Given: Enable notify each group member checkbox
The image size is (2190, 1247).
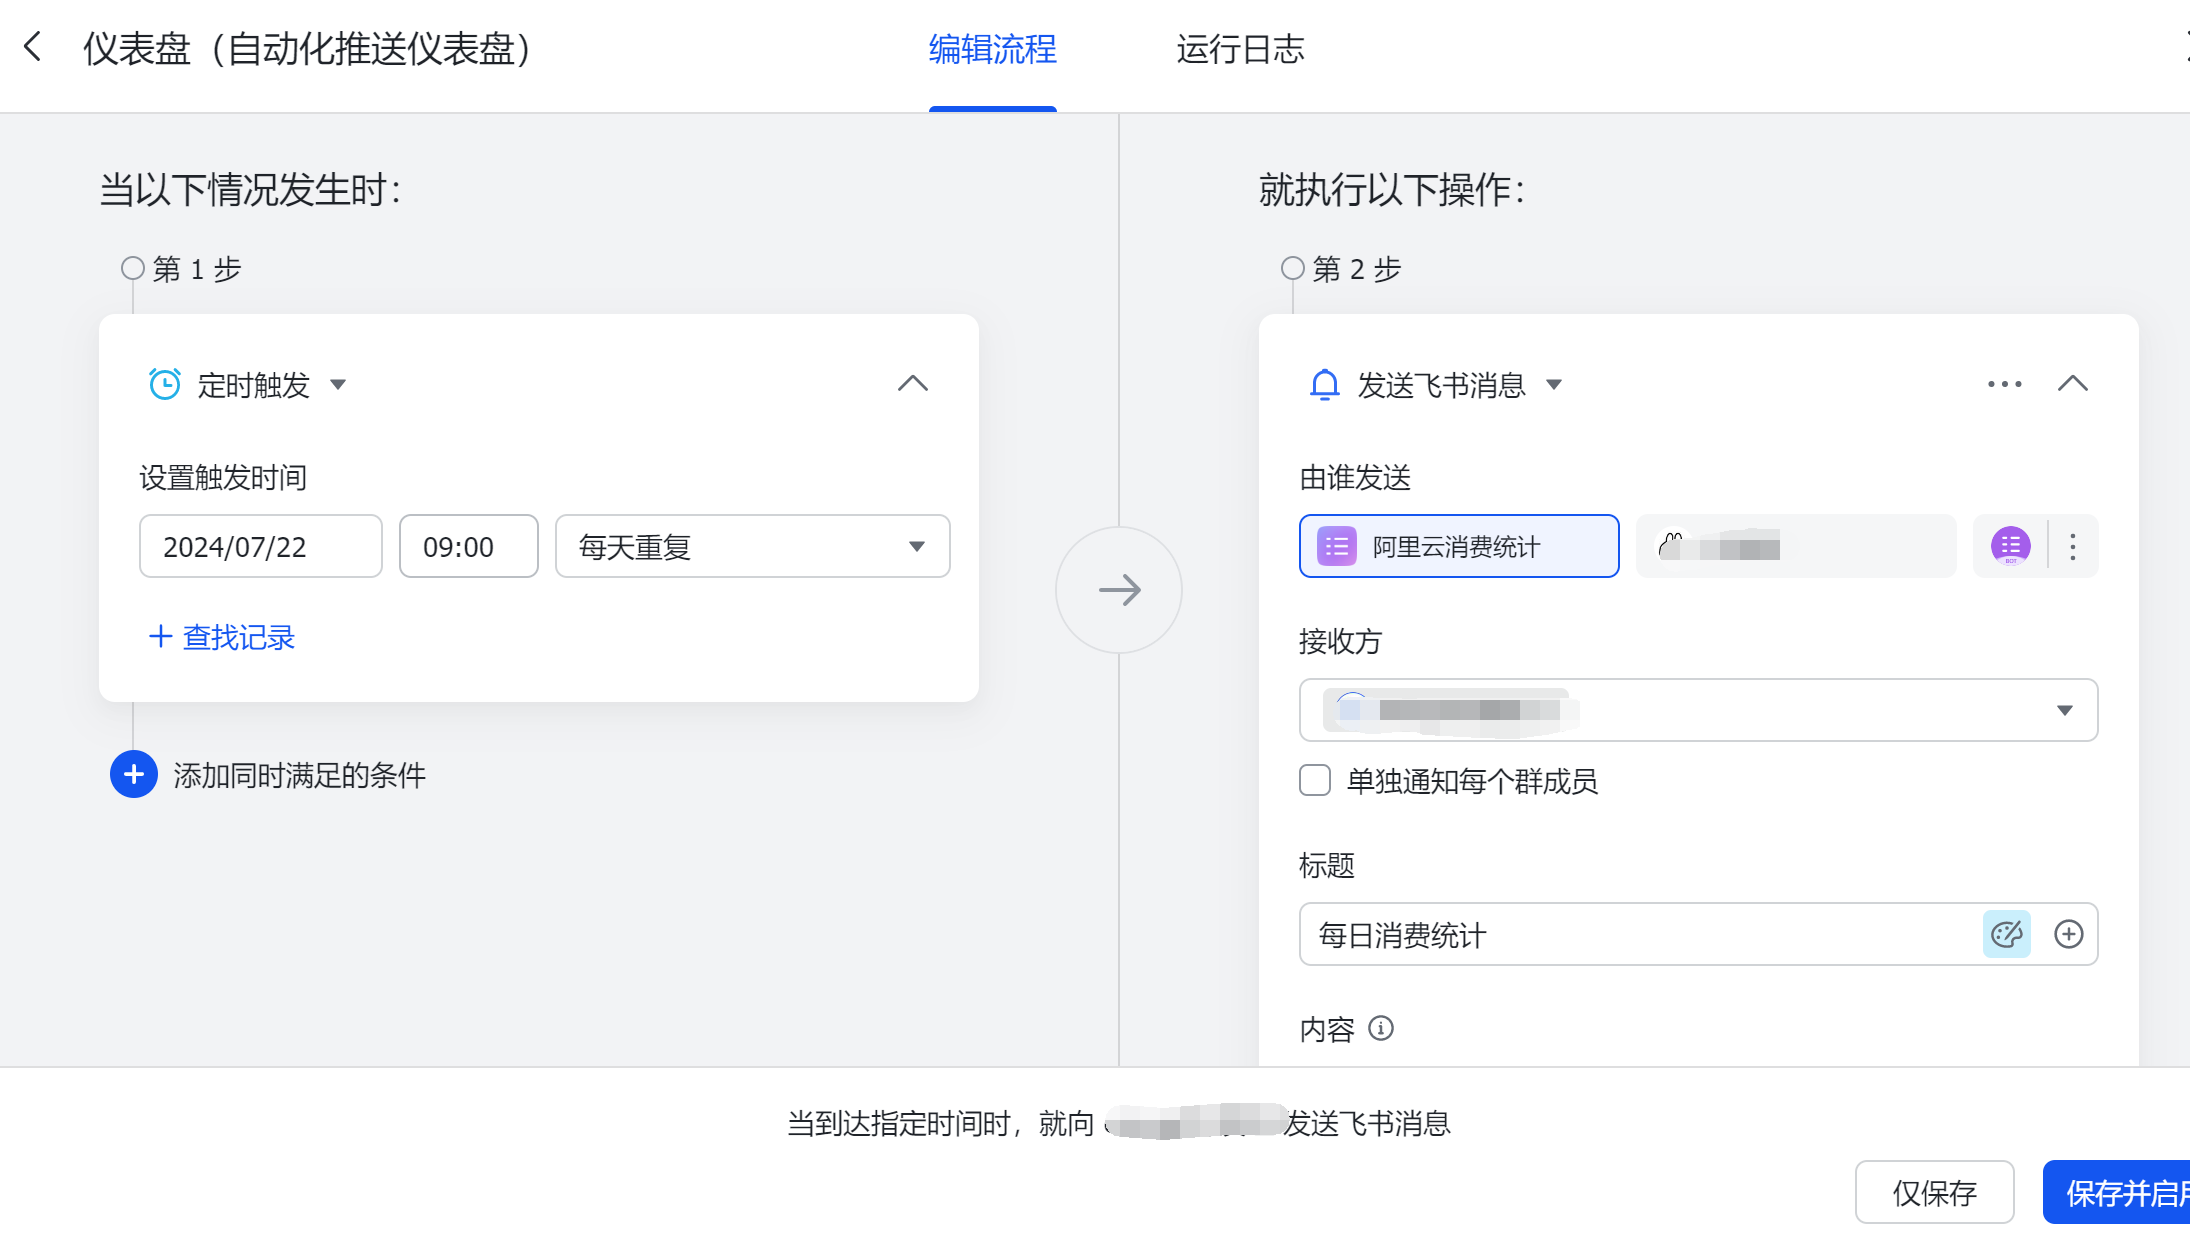Looking at the screenshot, I should coord(1315,780).
